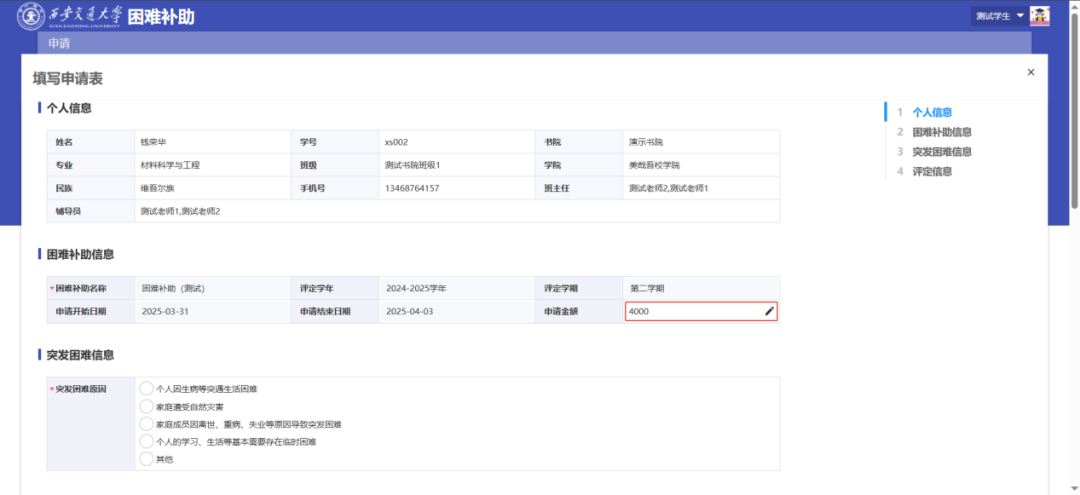Click the vertical scrollbar thumb

tap(1074, 110)
